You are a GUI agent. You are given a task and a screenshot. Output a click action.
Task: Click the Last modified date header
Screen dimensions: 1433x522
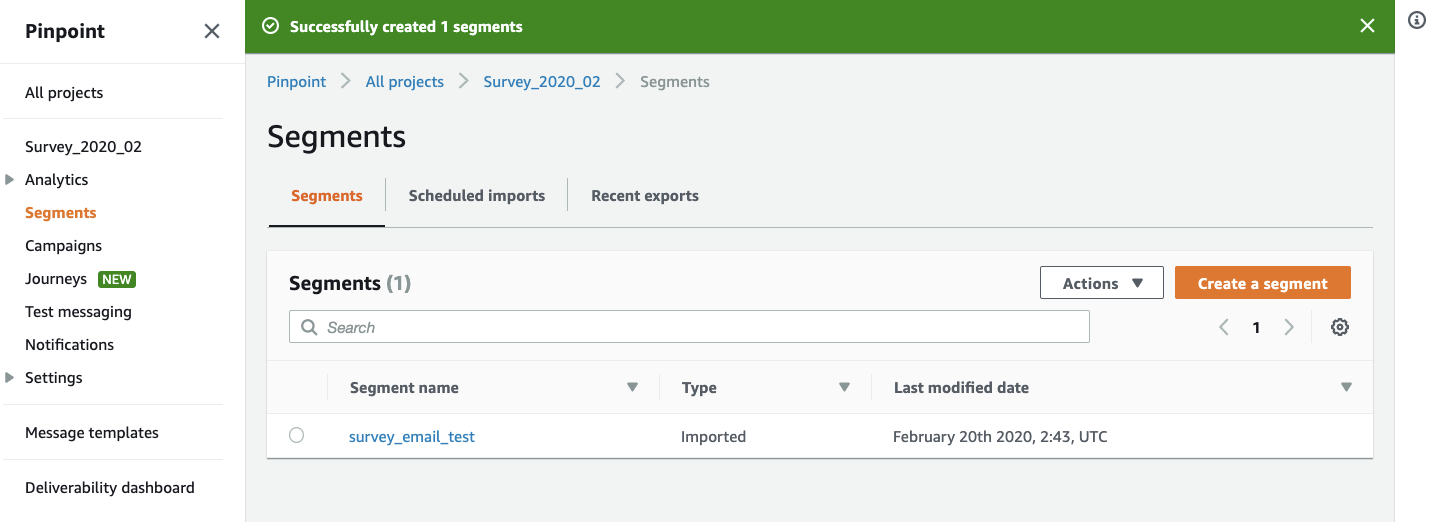pyautogui.click(x=961, y=387)
